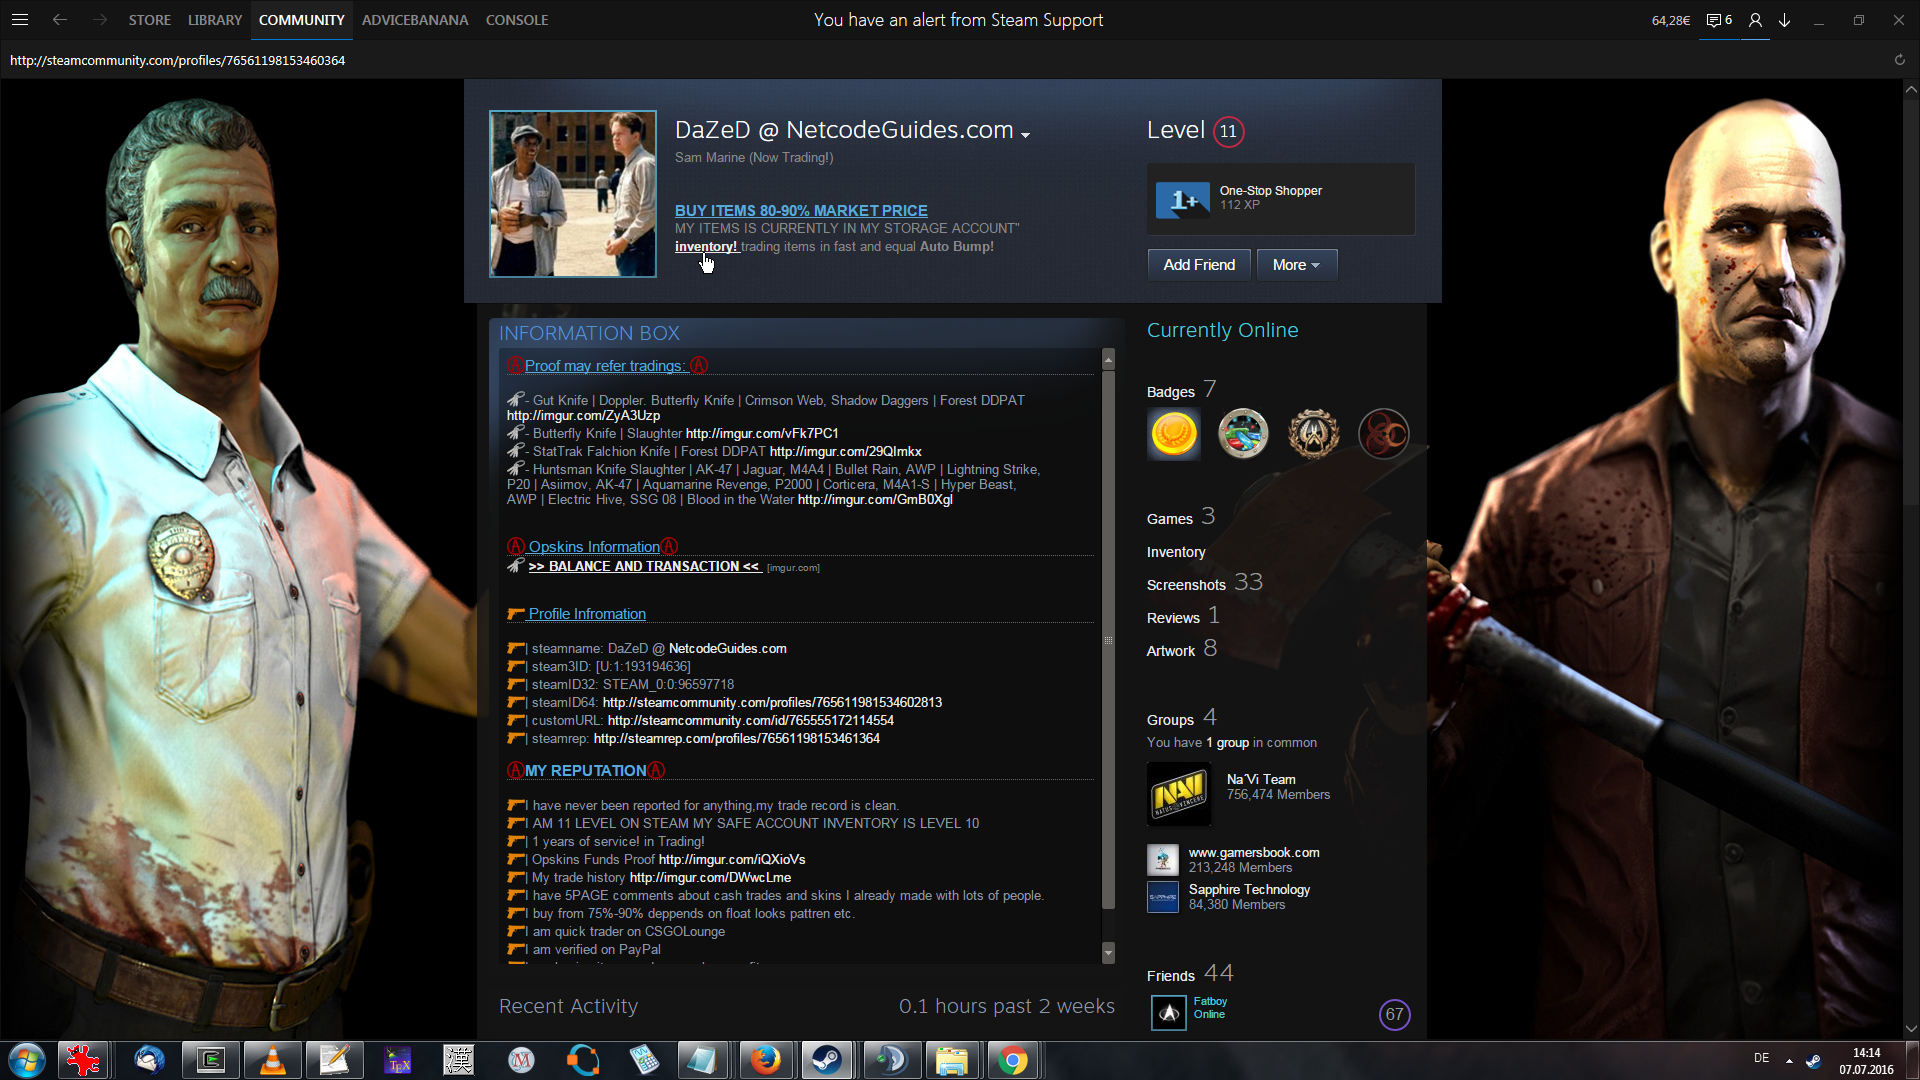Open the Na'Vi Team group logo

click(x=1179, y=794)
